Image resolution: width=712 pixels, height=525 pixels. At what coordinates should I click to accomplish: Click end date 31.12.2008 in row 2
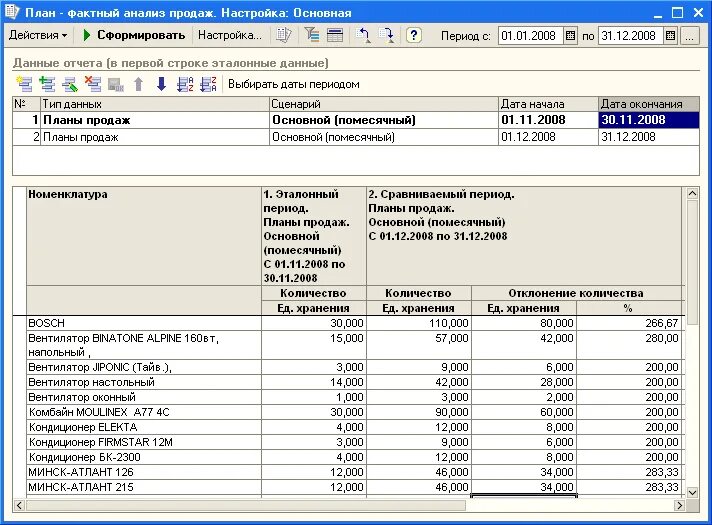(649, 137)
